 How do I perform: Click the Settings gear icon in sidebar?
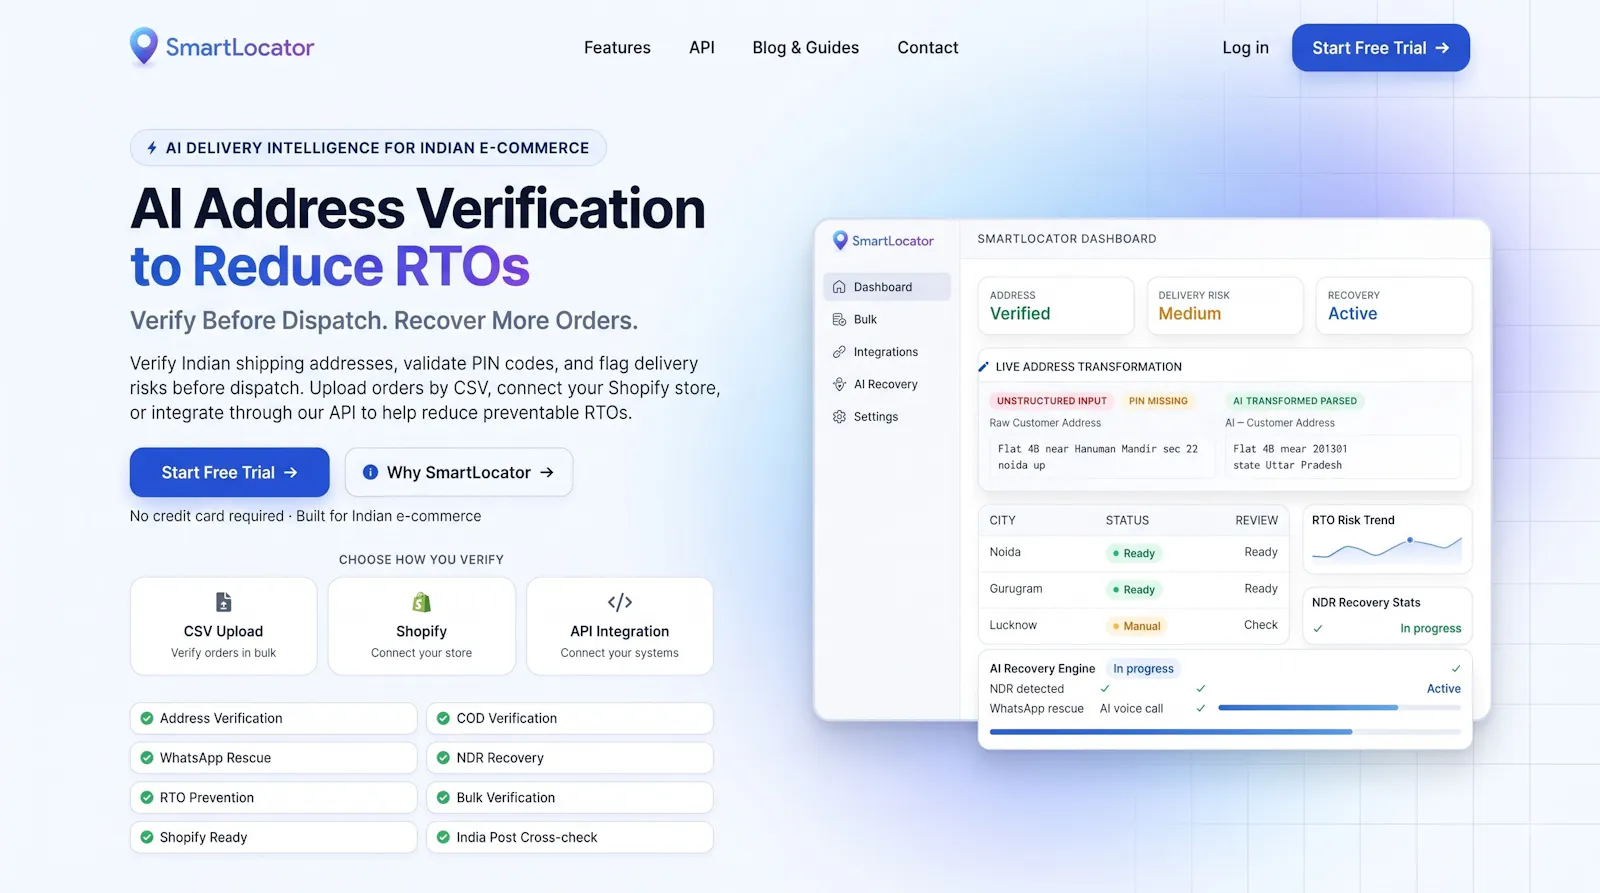(x=839, y=417)
